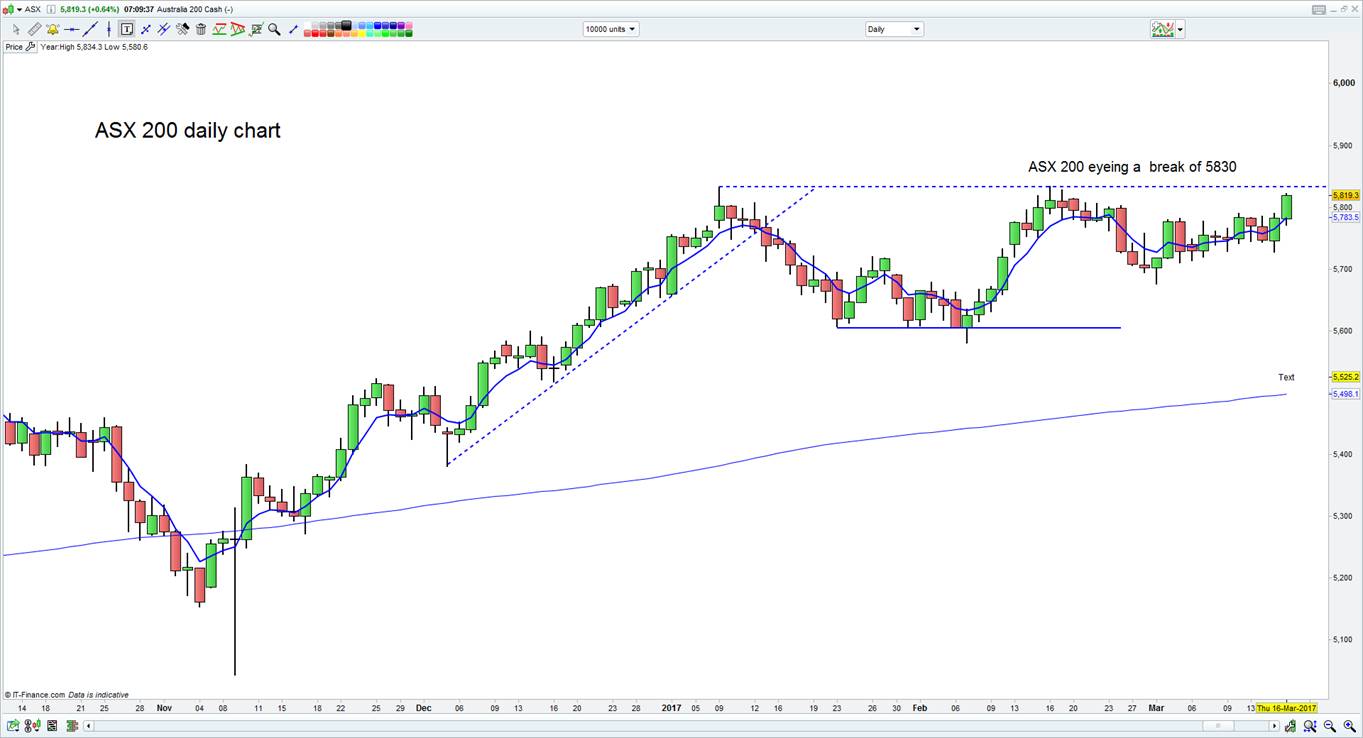Click the ASX instrument icon in title bar
Image resolution: width=1363 pixels, height=738 pixels.
click(9, 9)
